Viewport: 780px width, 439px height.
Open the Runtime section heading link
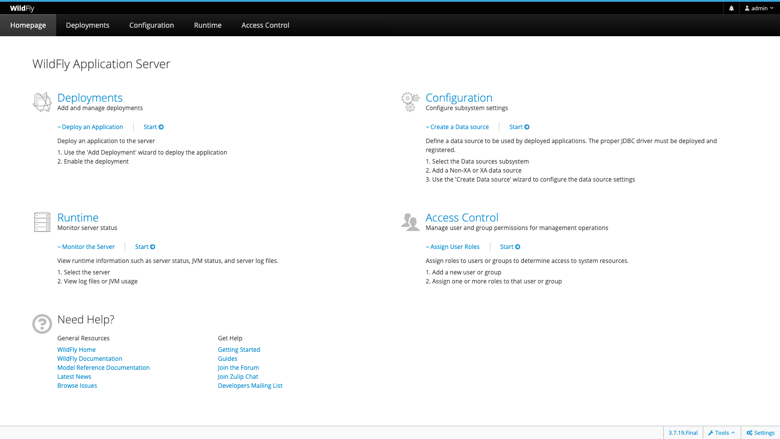tap(78, 217)
